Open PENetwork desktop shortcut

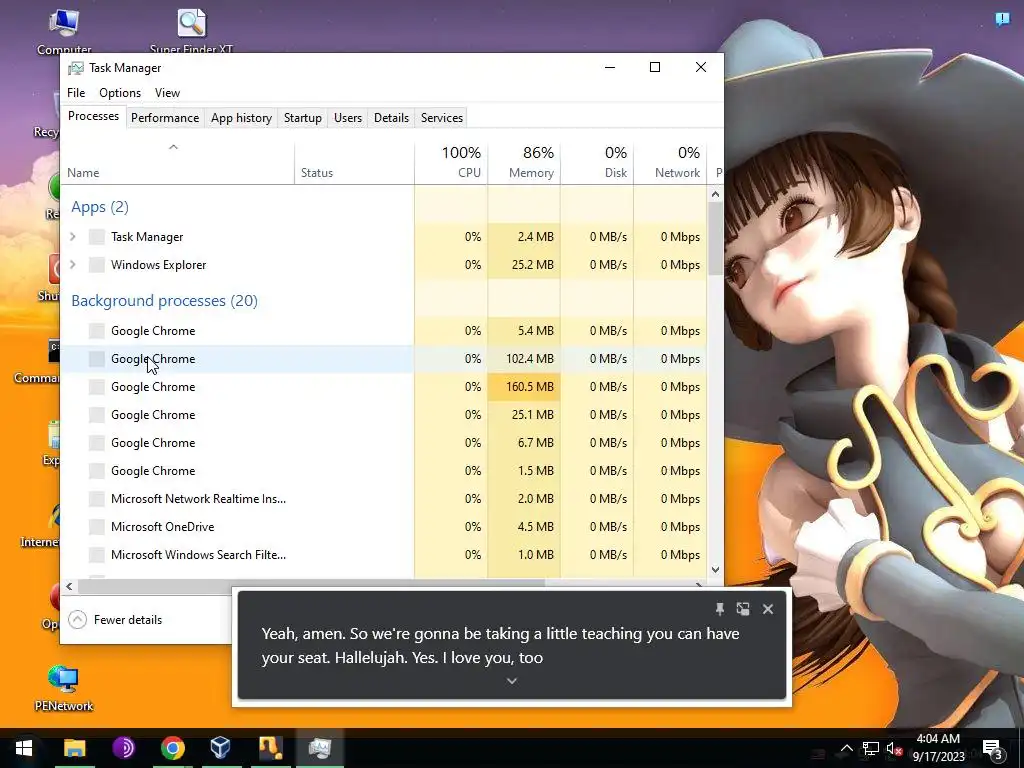pos(63,688)
